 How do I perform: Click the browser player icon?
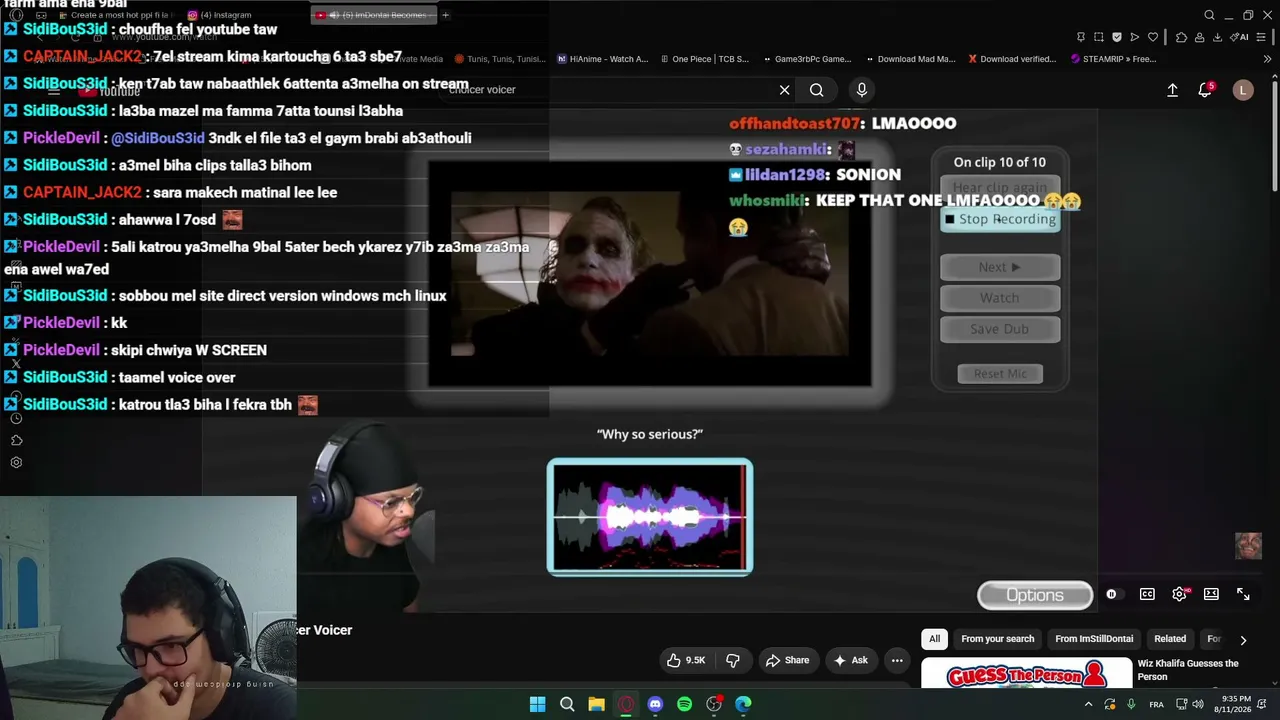pos(1135,37)
